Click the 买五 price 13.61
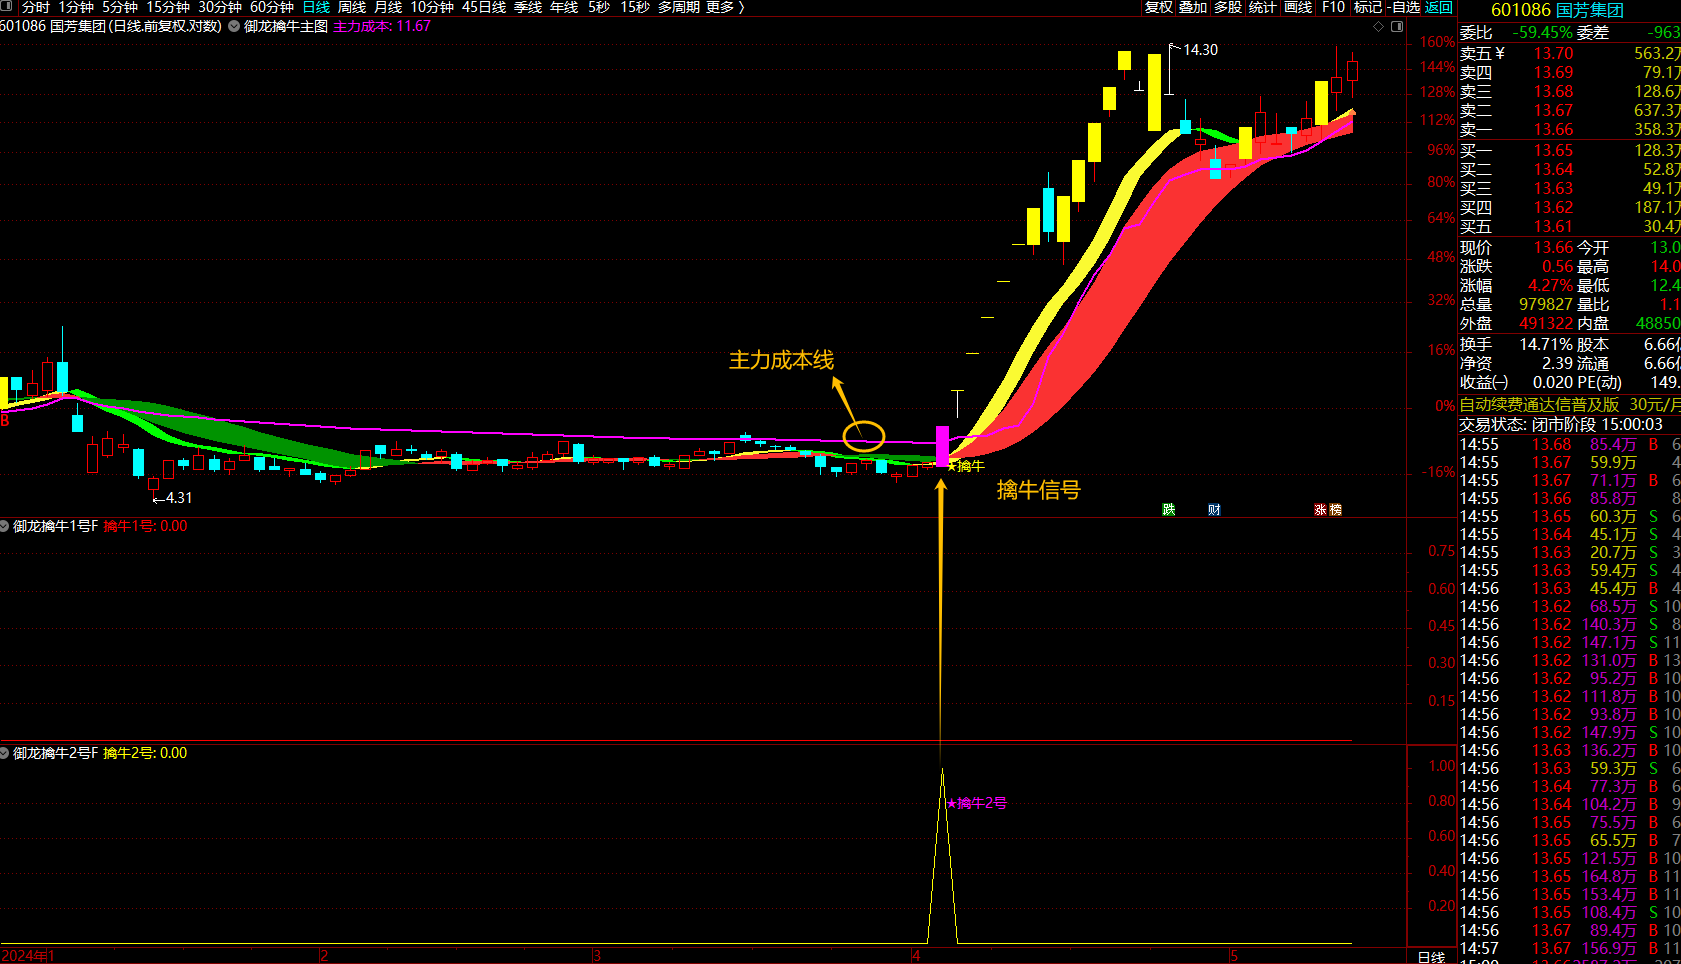This screenshot has width=1681, height=964. [x=1553, y=227]
